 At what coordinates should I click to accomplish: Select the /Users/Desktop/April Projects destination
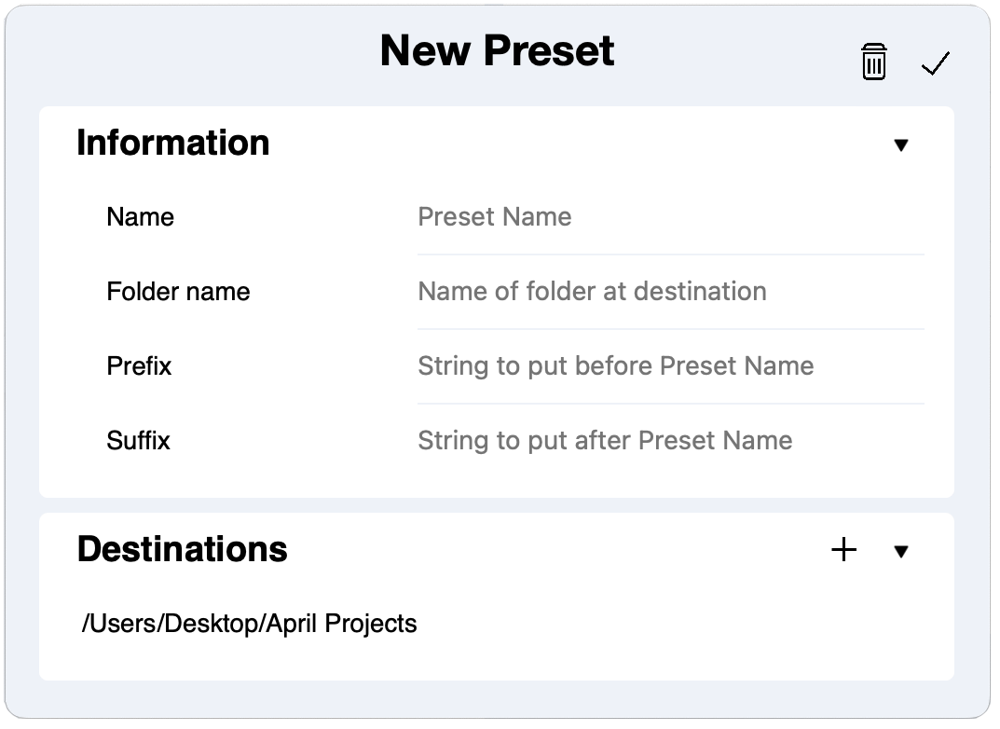click(x=249, y=623)
